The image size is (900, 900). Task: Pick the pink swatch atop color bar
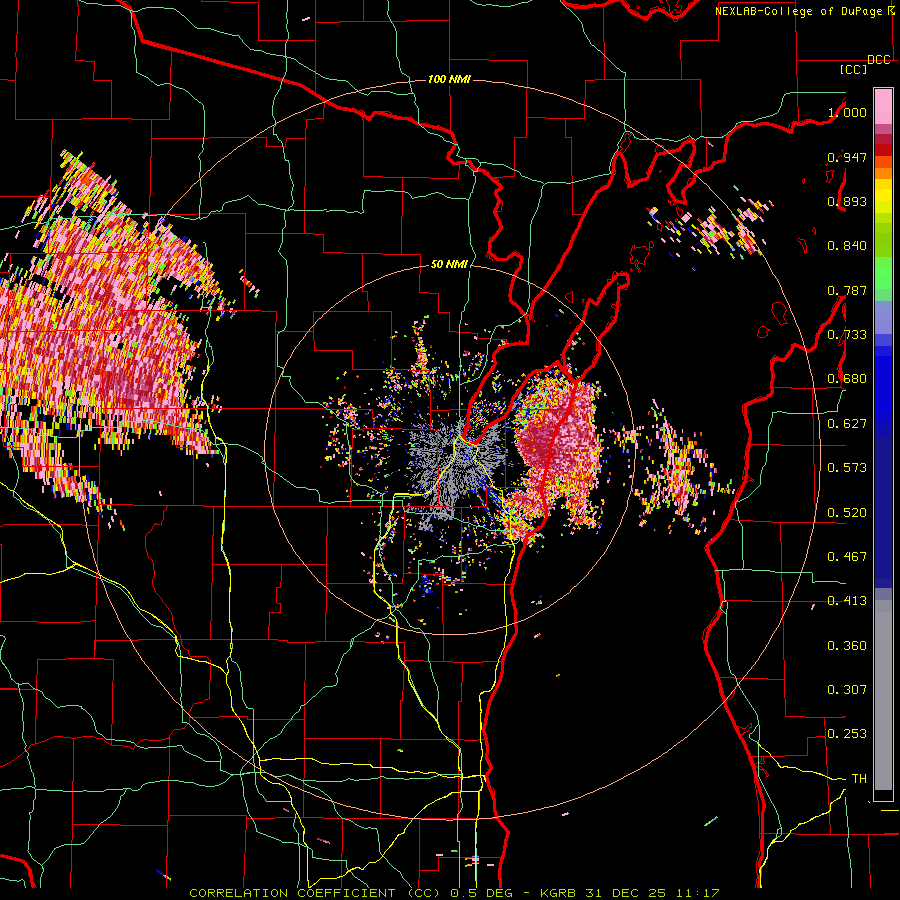[x=883, y=106]
